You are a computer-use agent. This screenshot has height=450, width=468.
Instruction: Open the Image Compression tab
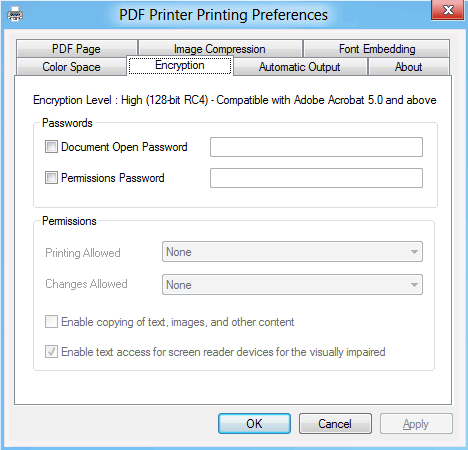point(220,49)
